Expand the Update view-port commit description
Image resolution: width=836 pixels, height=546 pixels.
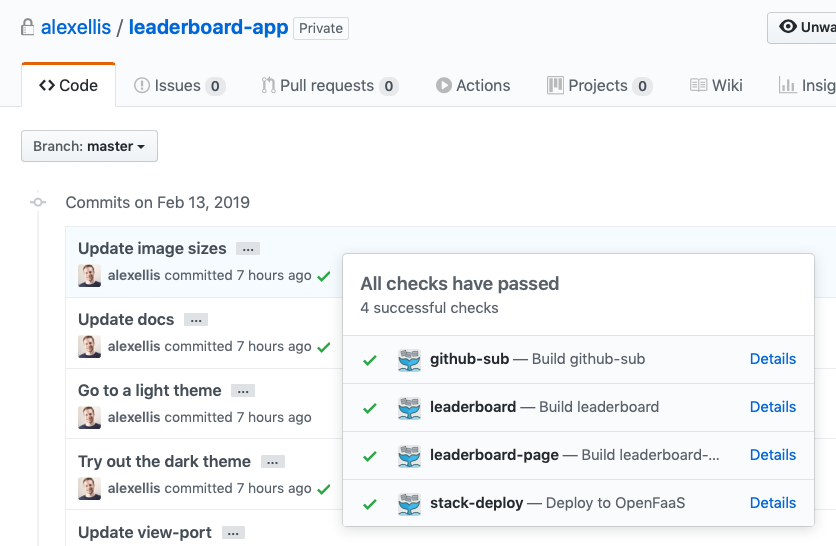[x=233, y=533]
